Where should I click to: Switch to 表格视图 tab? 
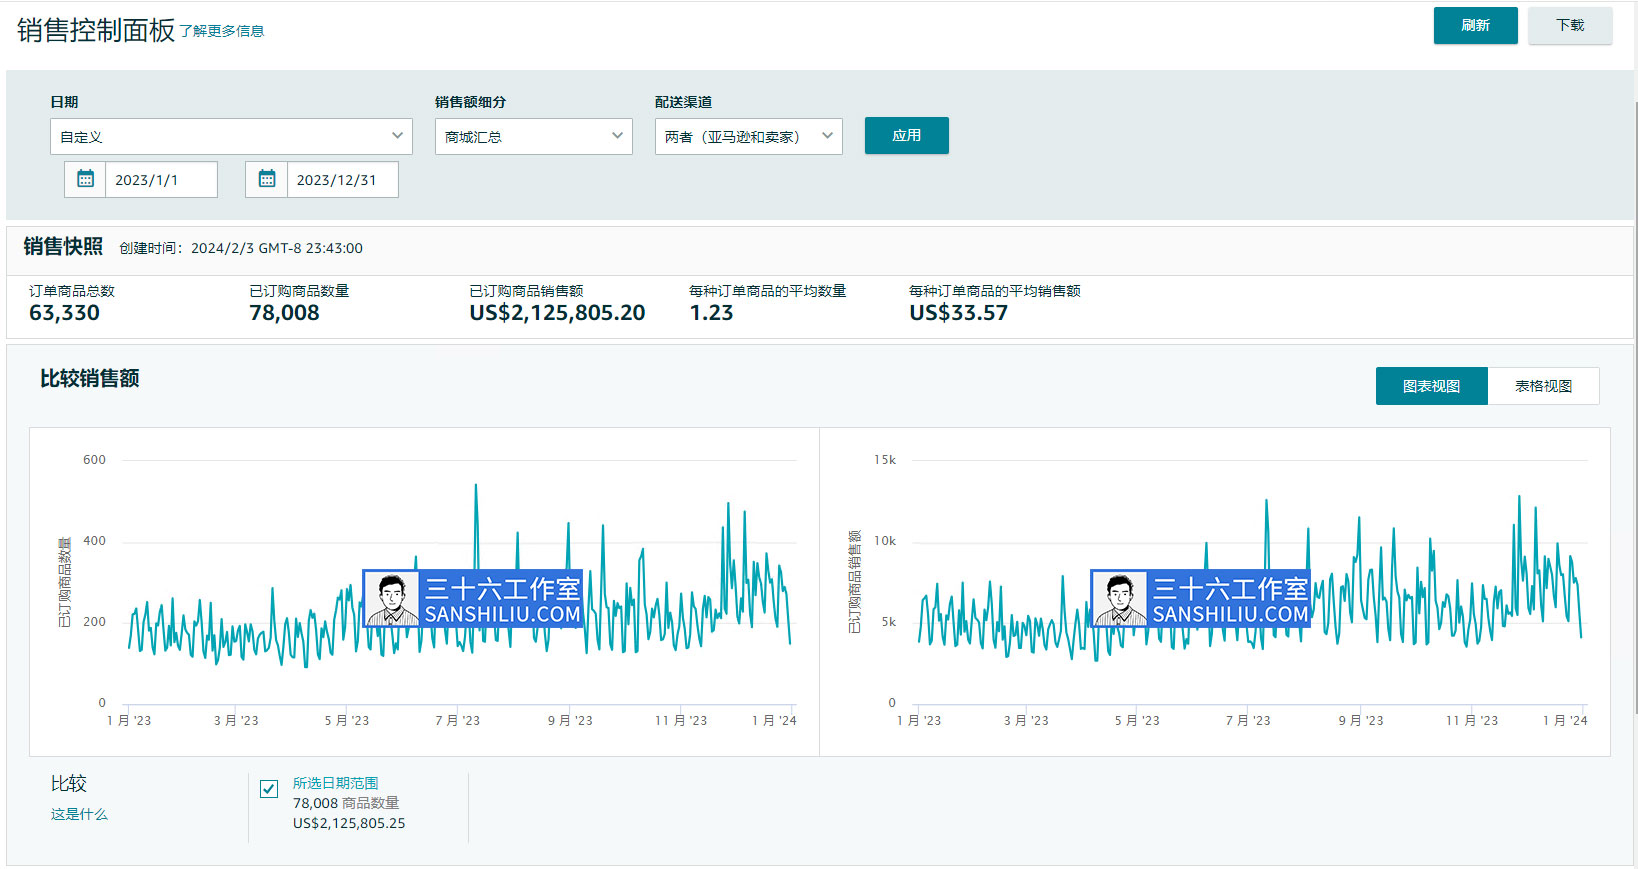1543,386
